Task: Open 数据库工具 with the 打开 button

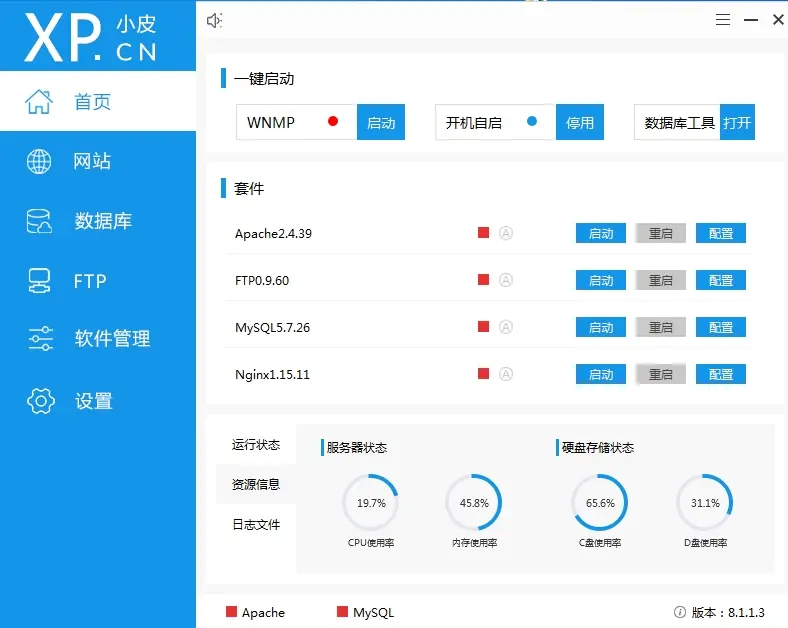Action: point(737,122)
